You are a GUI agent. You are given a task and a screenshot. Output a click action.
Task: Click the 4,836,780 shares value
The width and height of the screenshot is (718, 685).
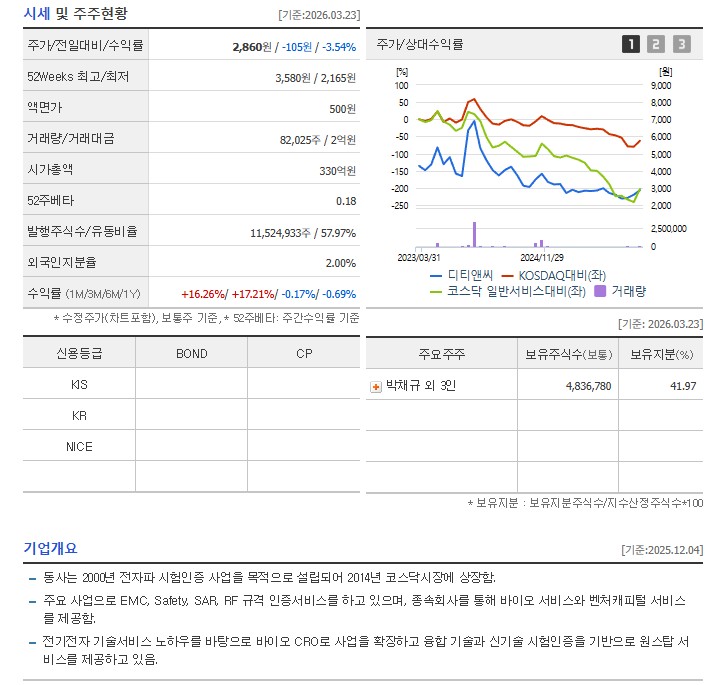tap(588, 386)
